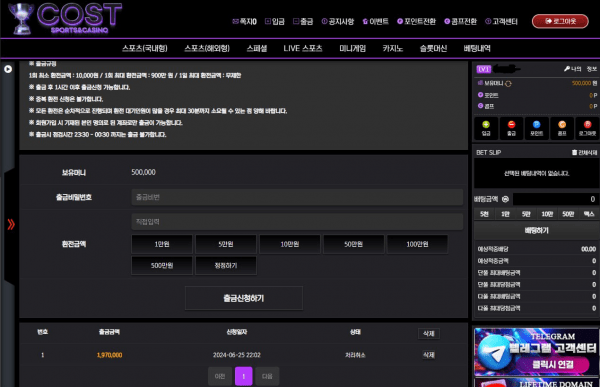Click the blue 포인트 icon in user panel
Screen dimensions: 600x387
coord(536,128)
